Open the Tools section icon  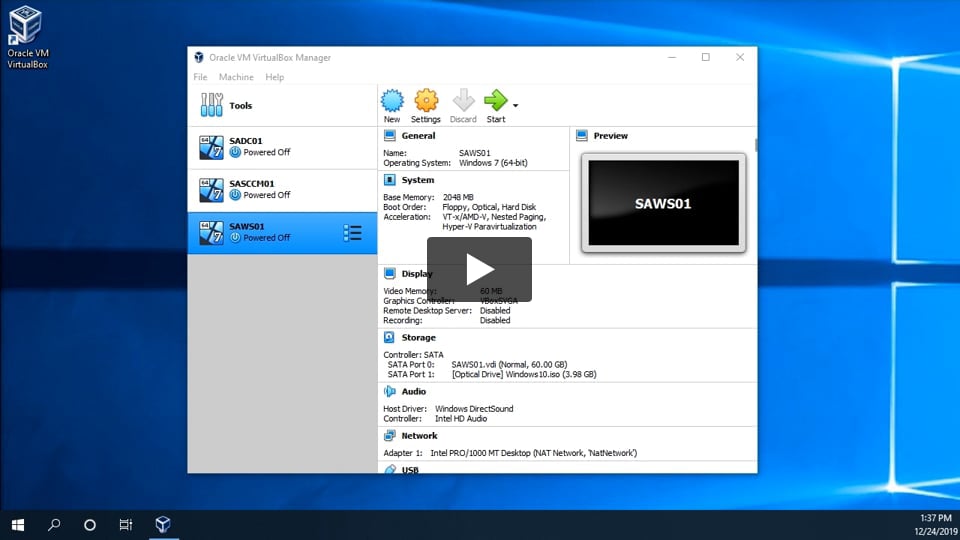[x=212, y=105]
